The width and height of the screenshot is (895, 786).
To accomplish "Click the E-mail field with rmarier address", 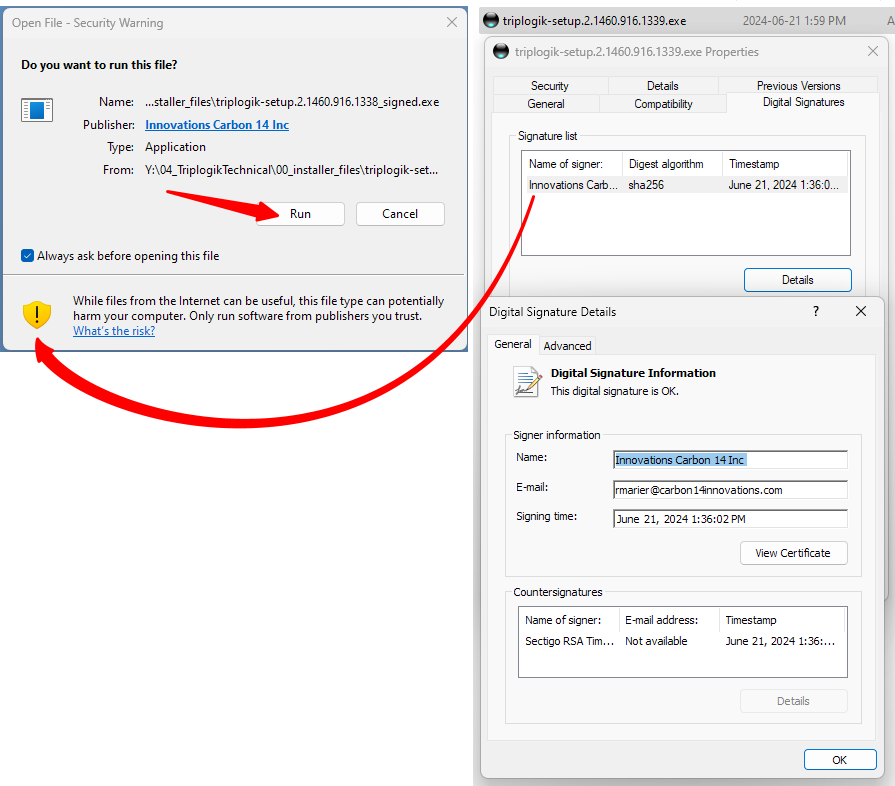I will point(730,490).
